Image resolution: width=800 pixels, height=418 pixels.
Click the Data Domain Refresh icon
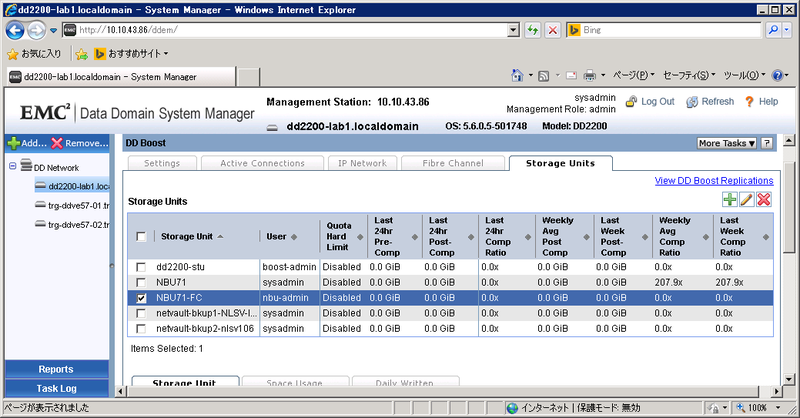[692, 102]
